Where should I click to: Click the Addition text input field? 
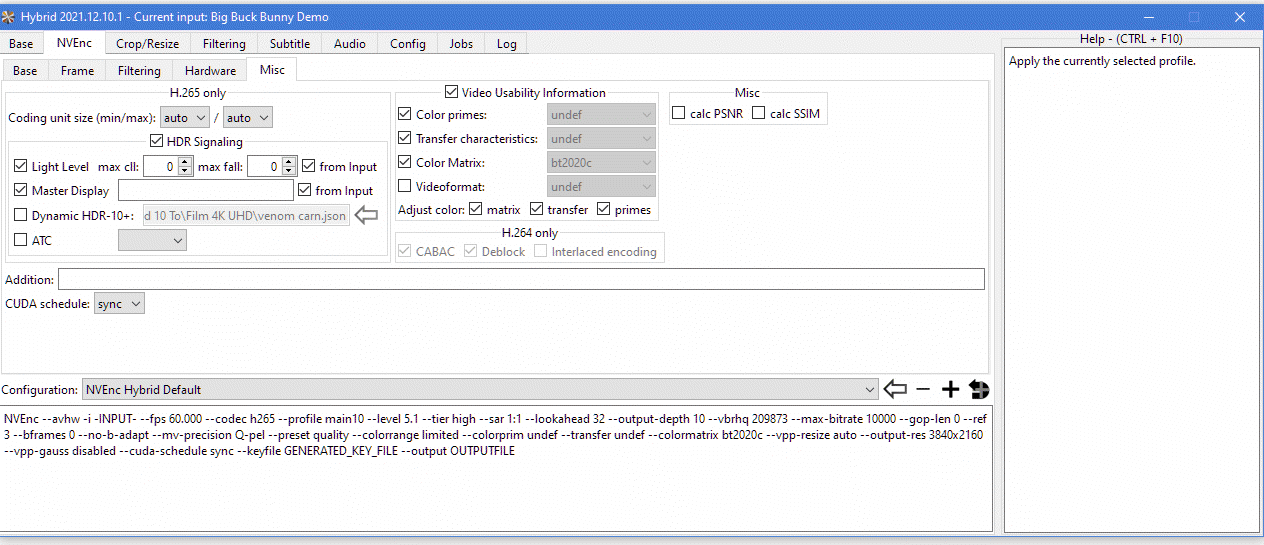pyautogui.click(x=520, y=279)
